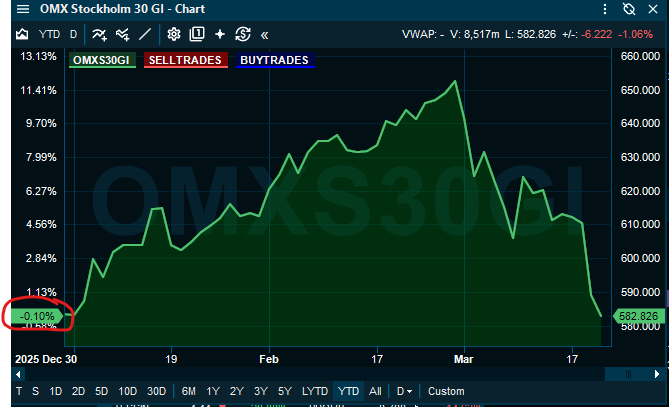669x407 pixels.
Task: Click the -6.222 change value
Action: pos(596,34)
